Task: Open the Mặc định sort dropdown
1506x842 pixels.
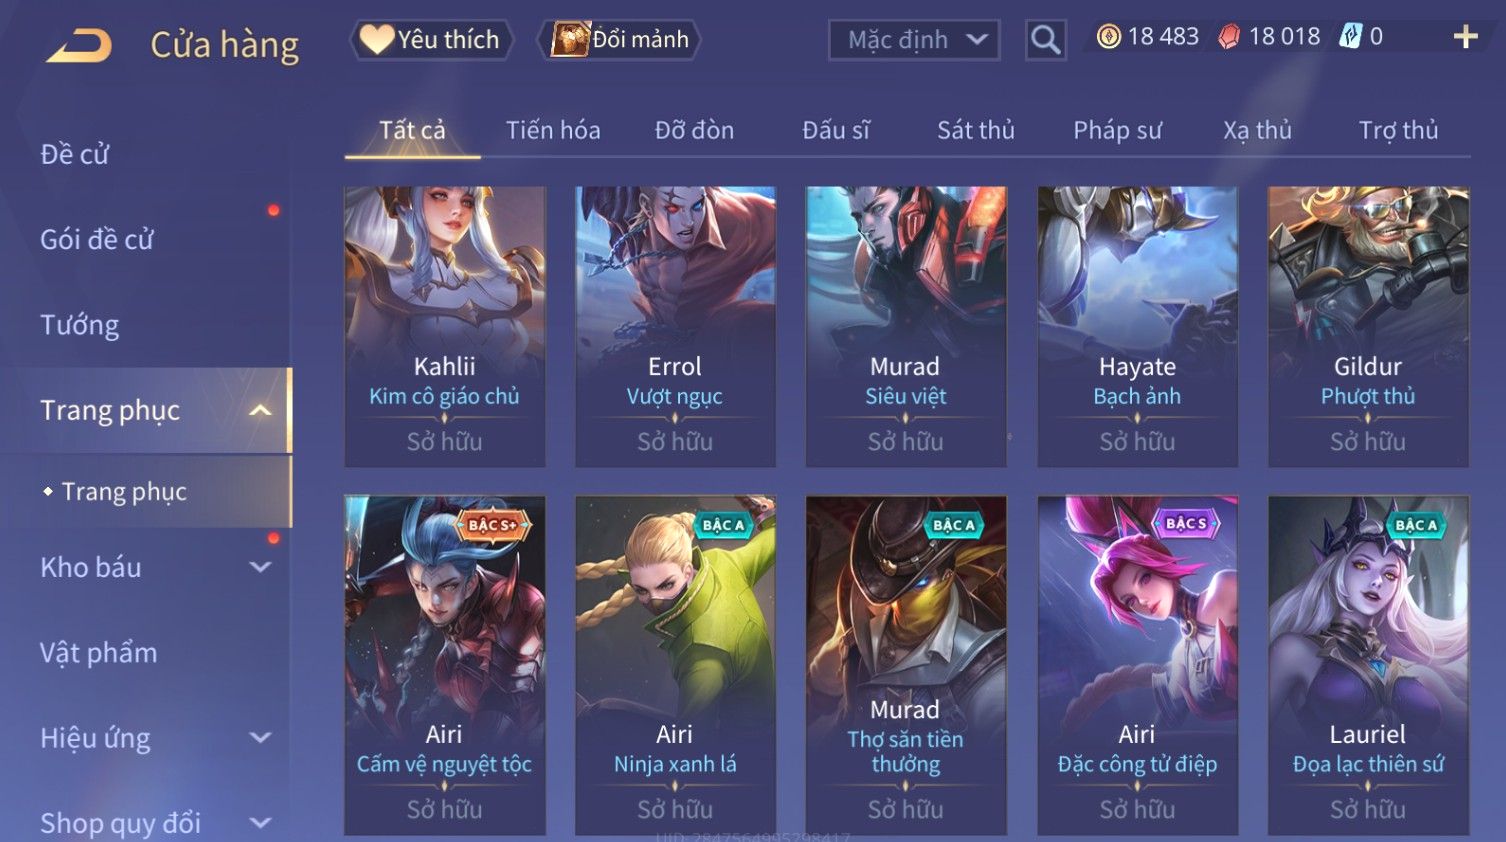Action: pyautogui.click(x=914, y=40)
